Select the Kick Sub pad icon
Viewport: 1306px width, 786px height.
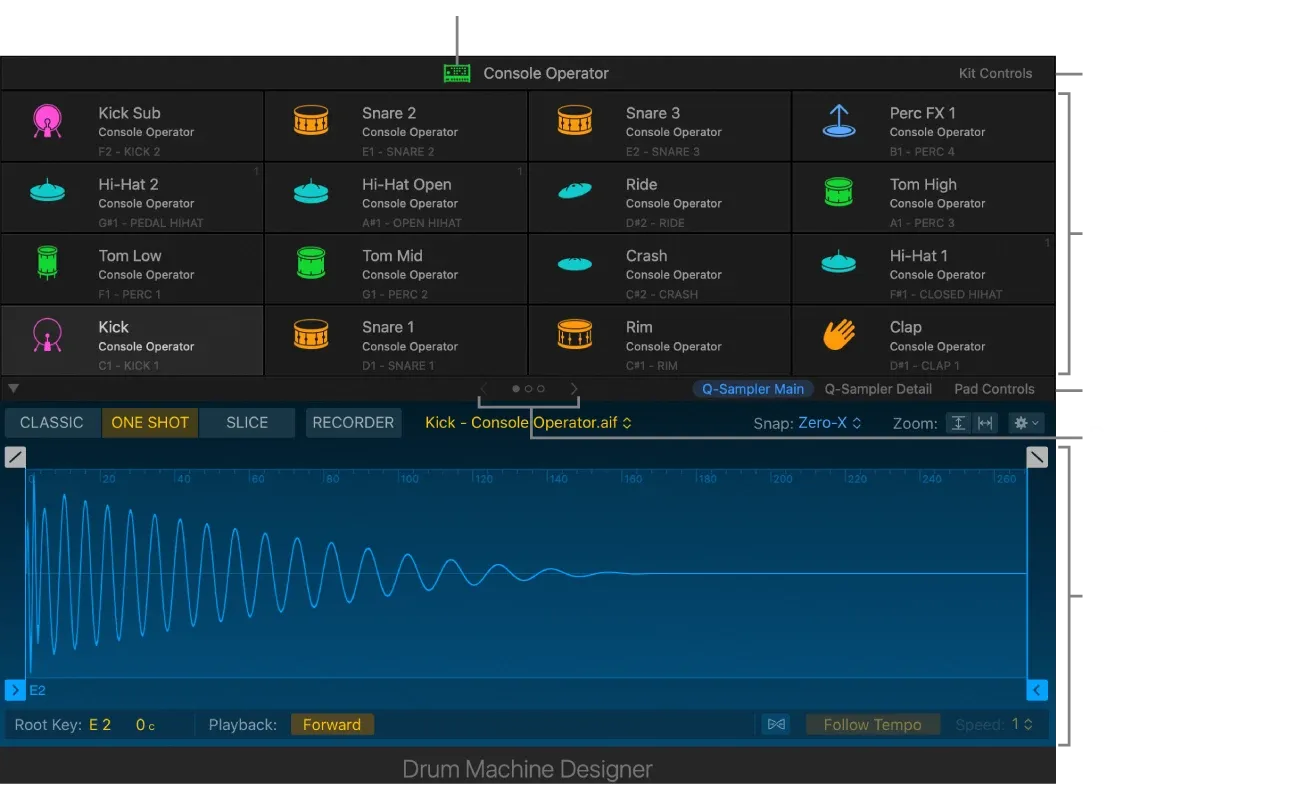coord(47,121)
